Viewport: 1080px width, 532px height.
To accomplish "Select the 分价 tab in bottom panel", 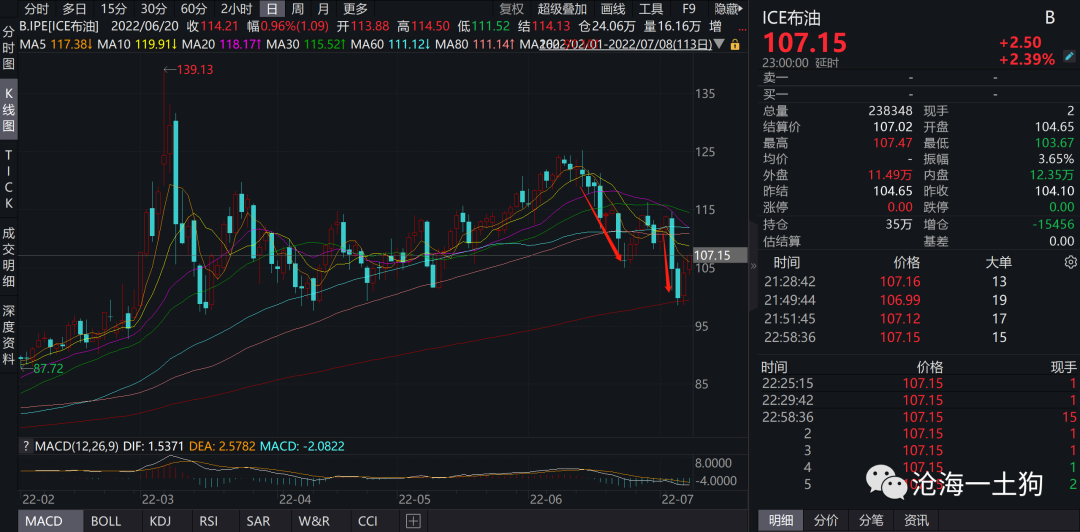I will (826, 521).
